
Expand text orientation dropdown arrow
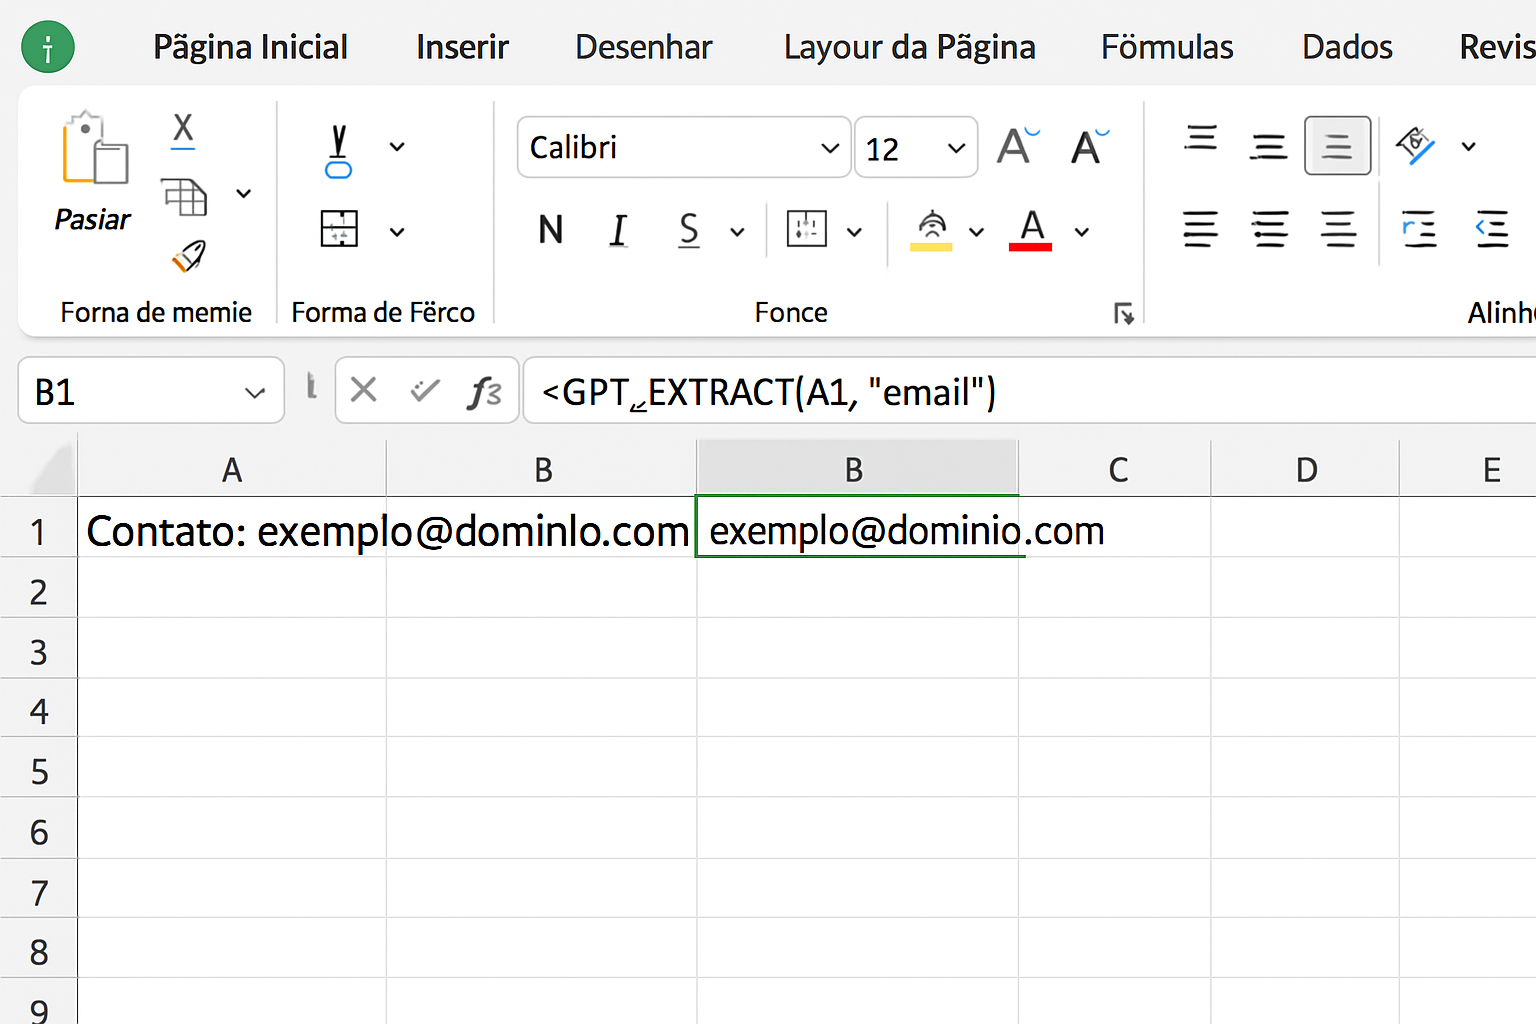click(1468, 146)
